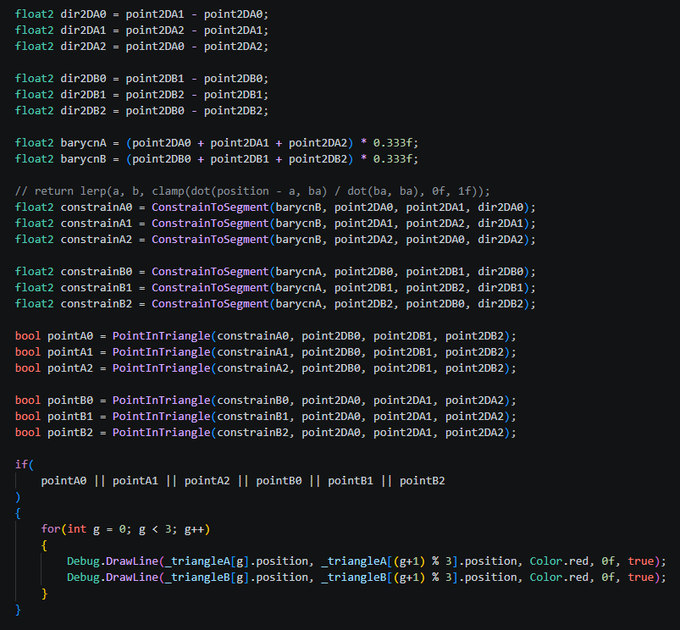Click dir2DA0 argument on the constrainA0 line
680x630 pixels.
click(500, 207)
